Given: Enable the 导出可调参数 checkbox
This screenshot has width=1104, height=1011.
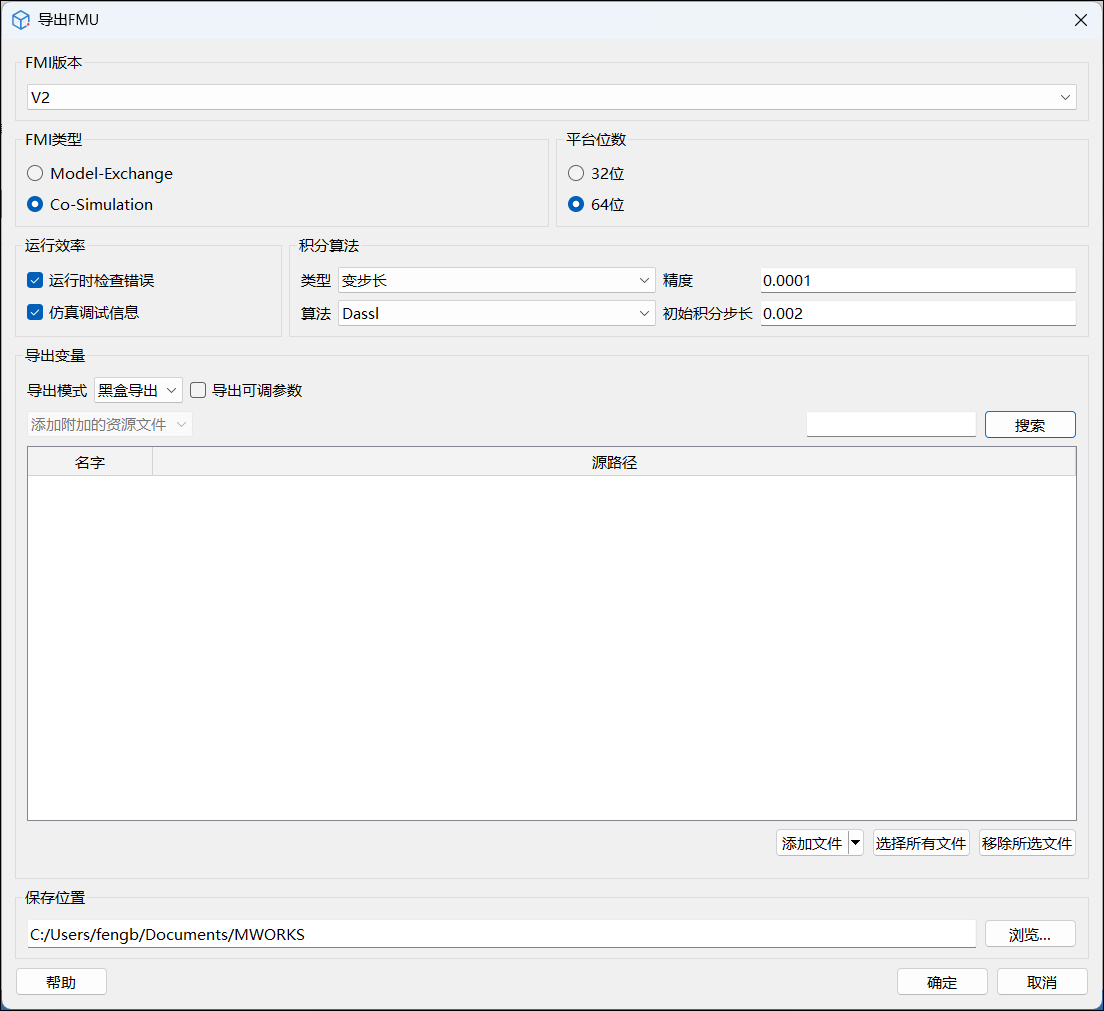Looking at the screenshot, I should point(198,390).
